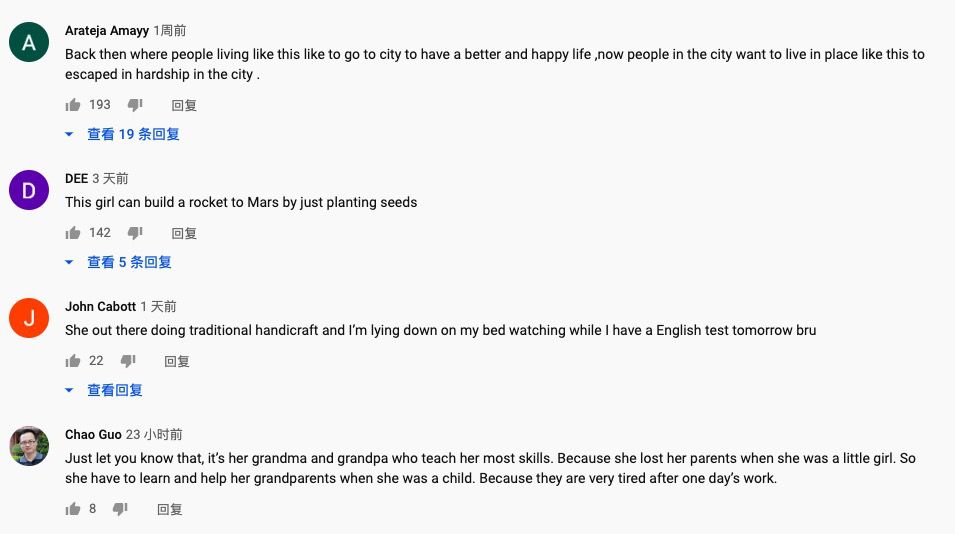Like Chao Guo's comment

[x=73, y=509]
